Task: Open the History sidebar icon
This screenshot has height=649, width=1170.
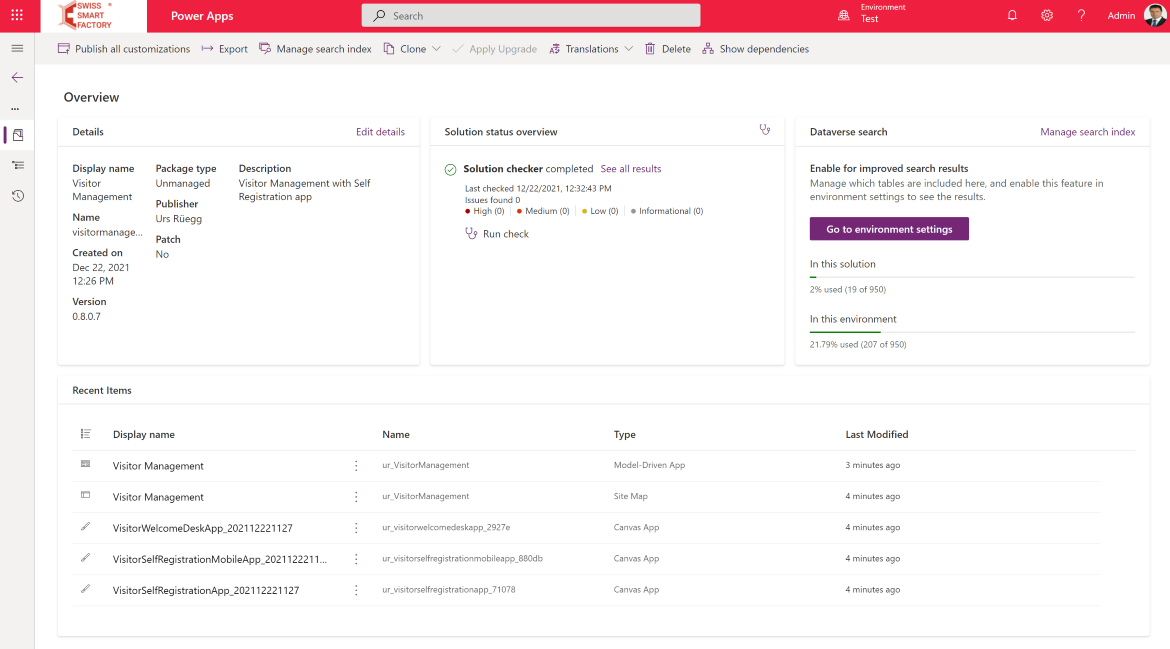Action: 18,196
